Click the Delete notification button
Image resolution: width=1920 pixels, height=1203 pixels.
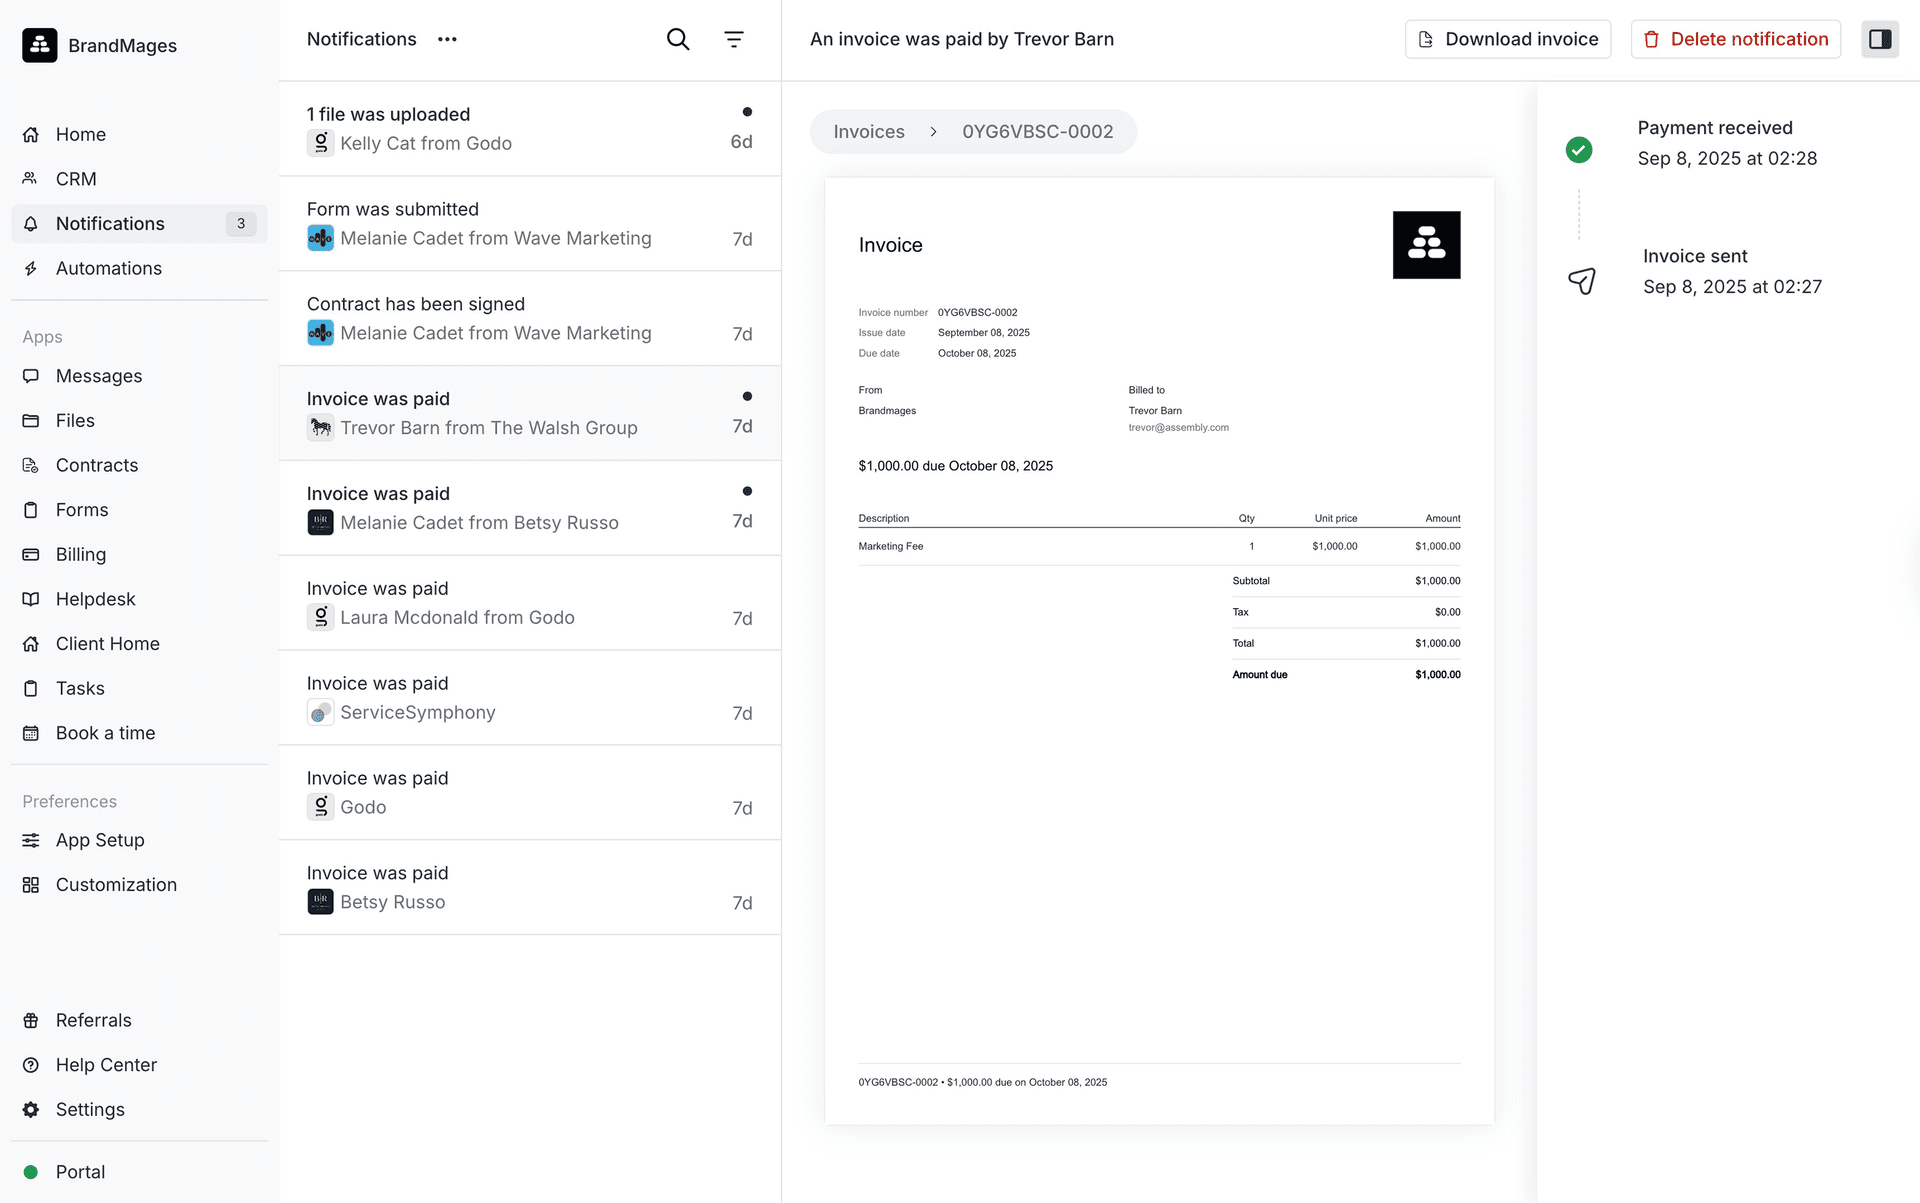1735,39
